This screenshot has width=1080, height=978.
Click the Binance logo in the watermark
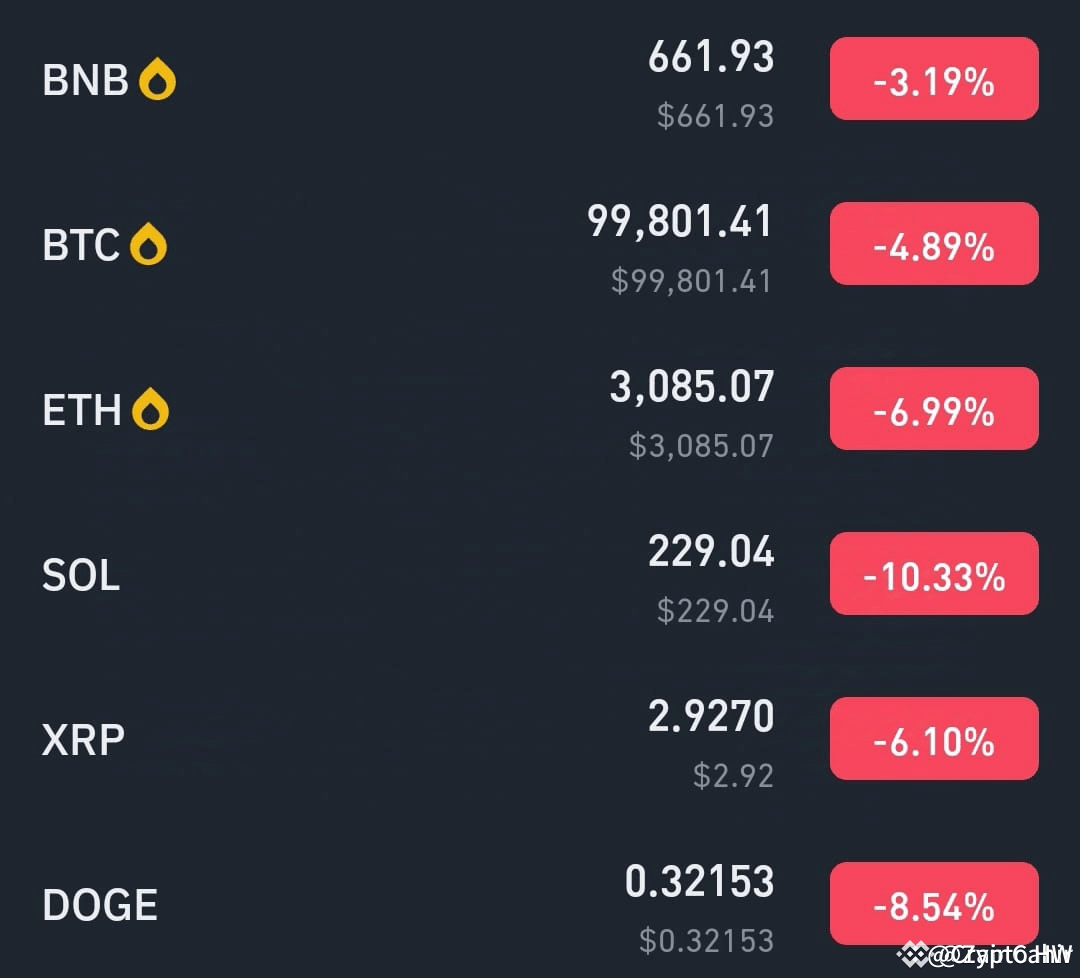tap(911, 955)
